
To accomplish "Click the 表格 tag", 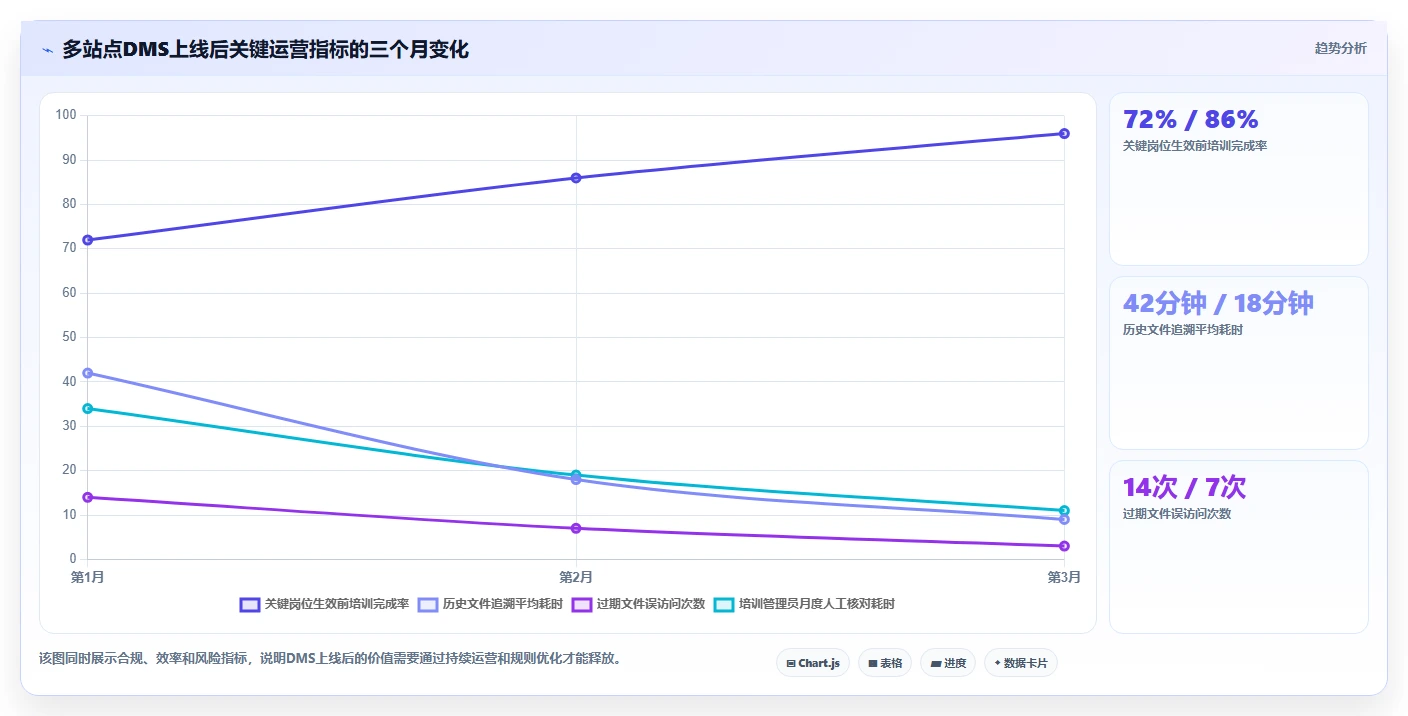I will (885, 663).
